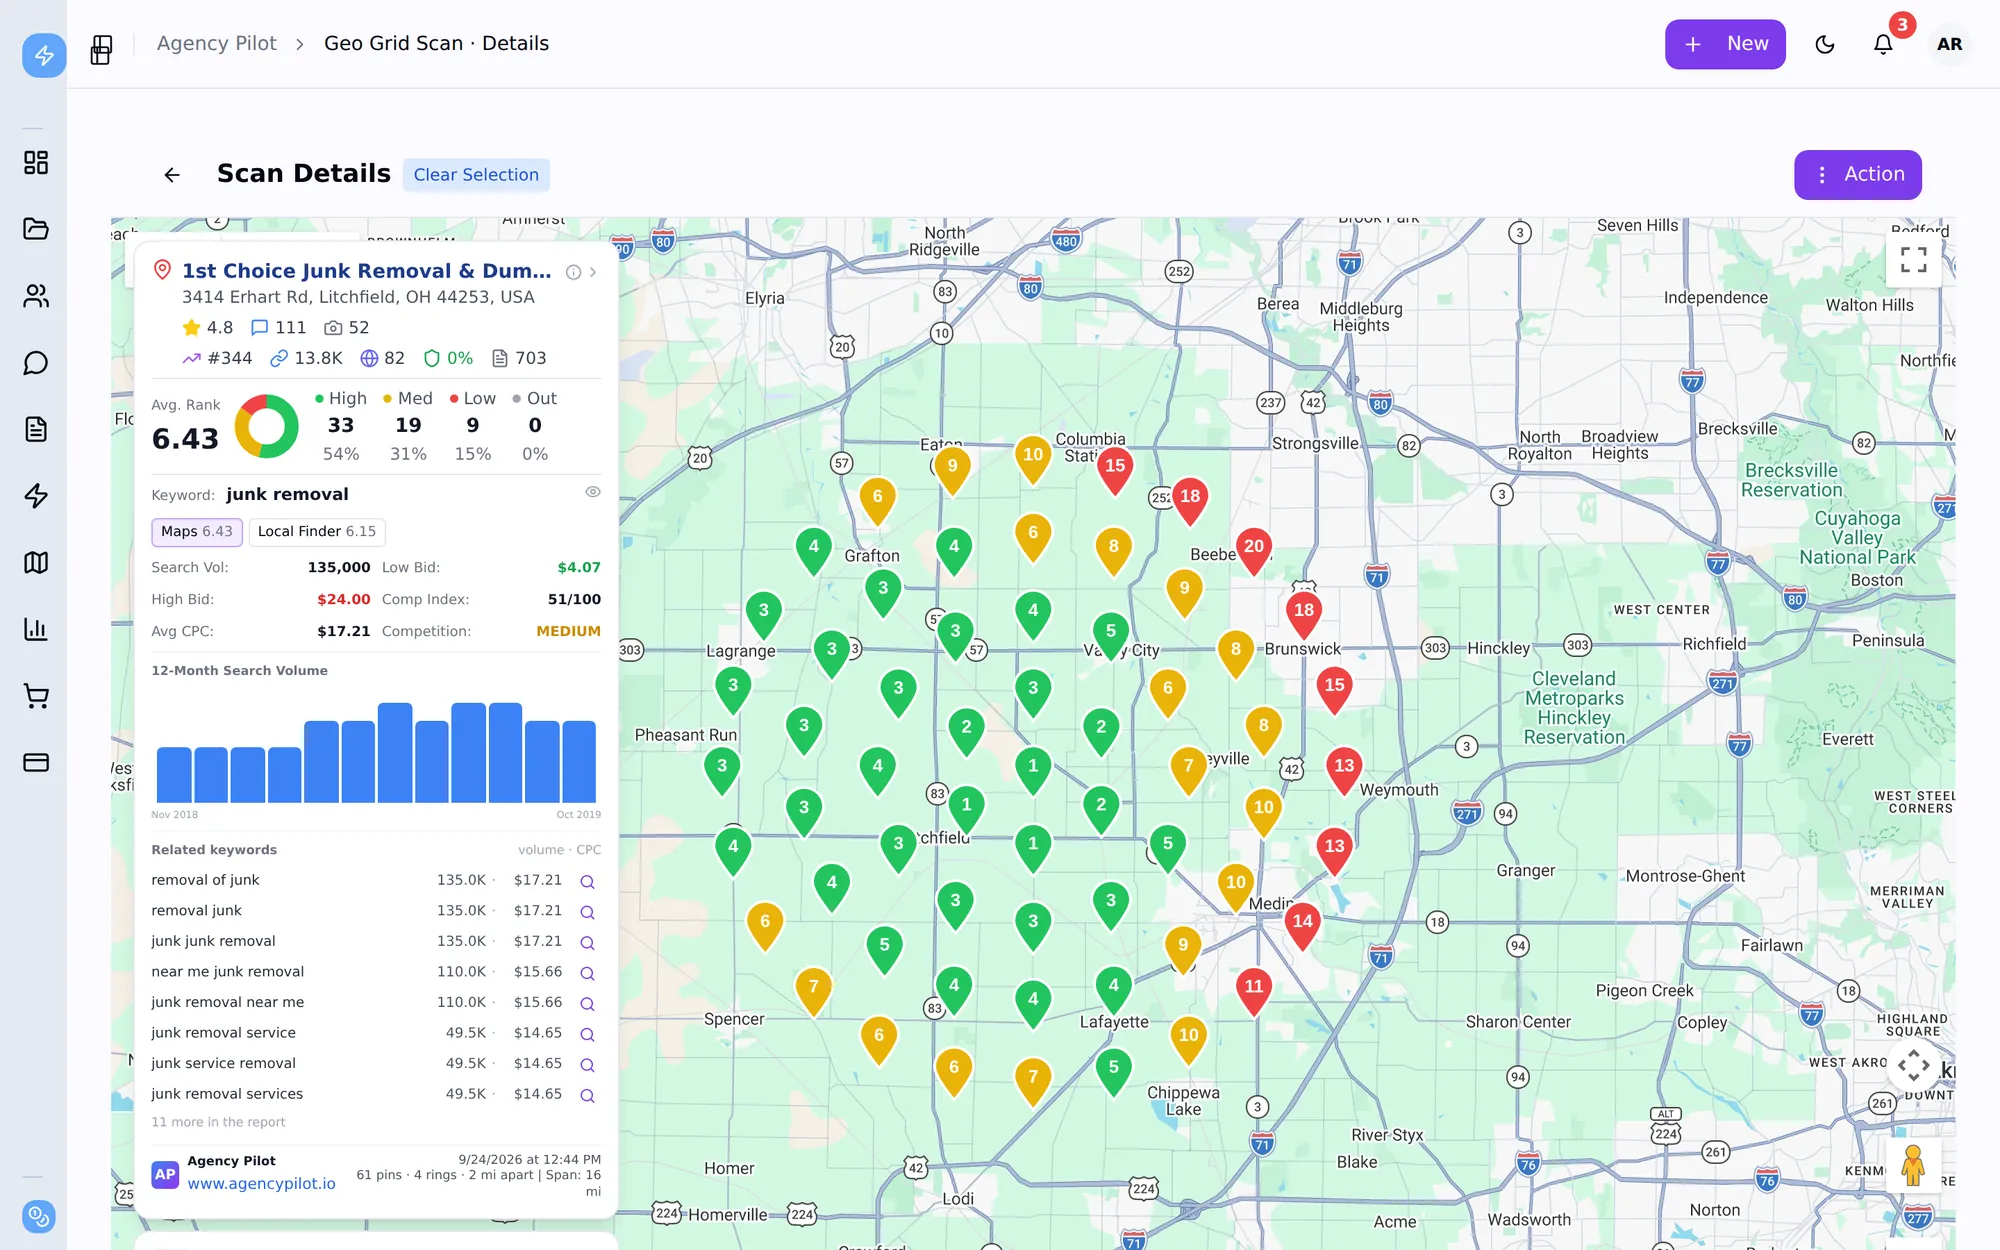This screenshot has width=2000, height=1250.
Task: Click the 13.8K backlinks stat
Action: (306, 359)
